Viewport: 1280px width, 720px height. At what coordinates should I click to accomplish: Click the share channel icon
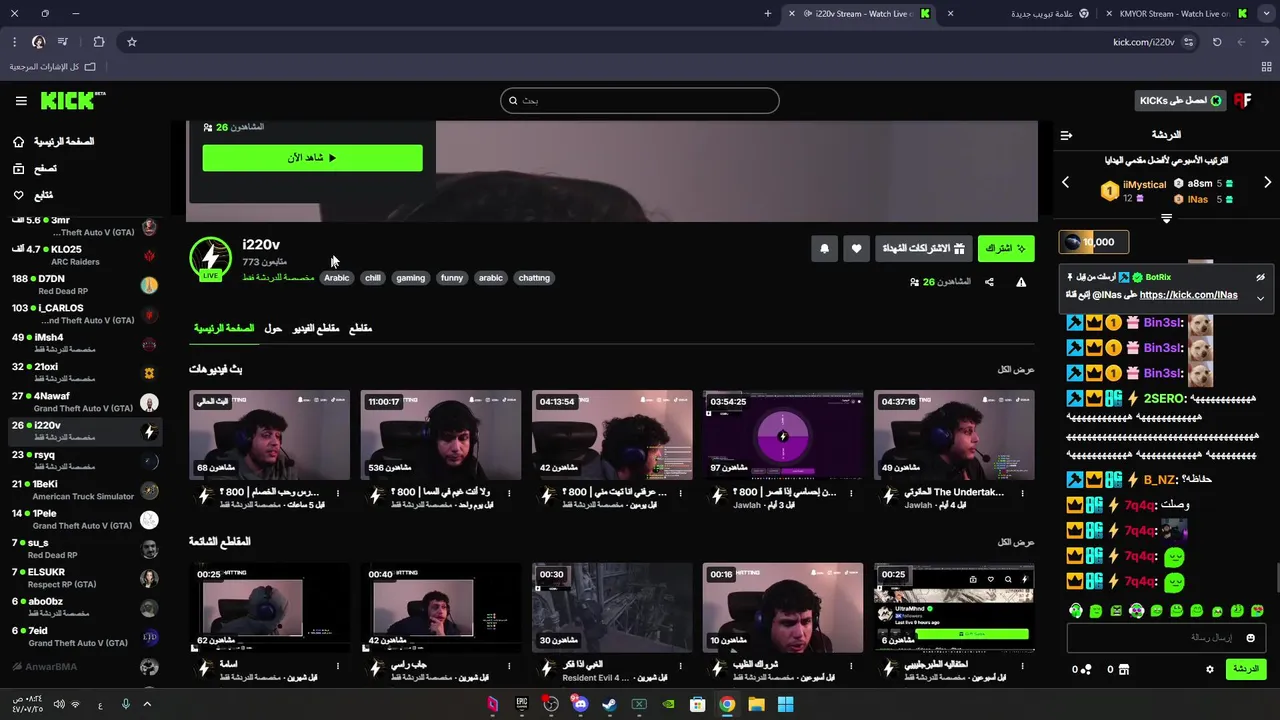click(989, 282)
